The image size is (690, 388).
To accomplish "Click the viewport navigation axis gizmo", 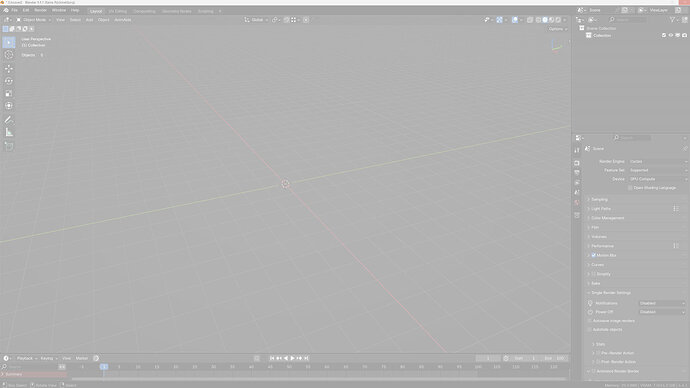I will coord(556,47).
